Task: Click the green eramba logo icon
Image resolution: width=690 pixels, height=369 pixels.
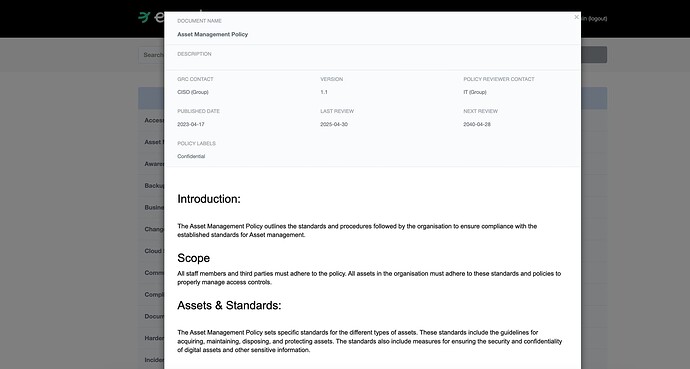Action: point(144,17)
